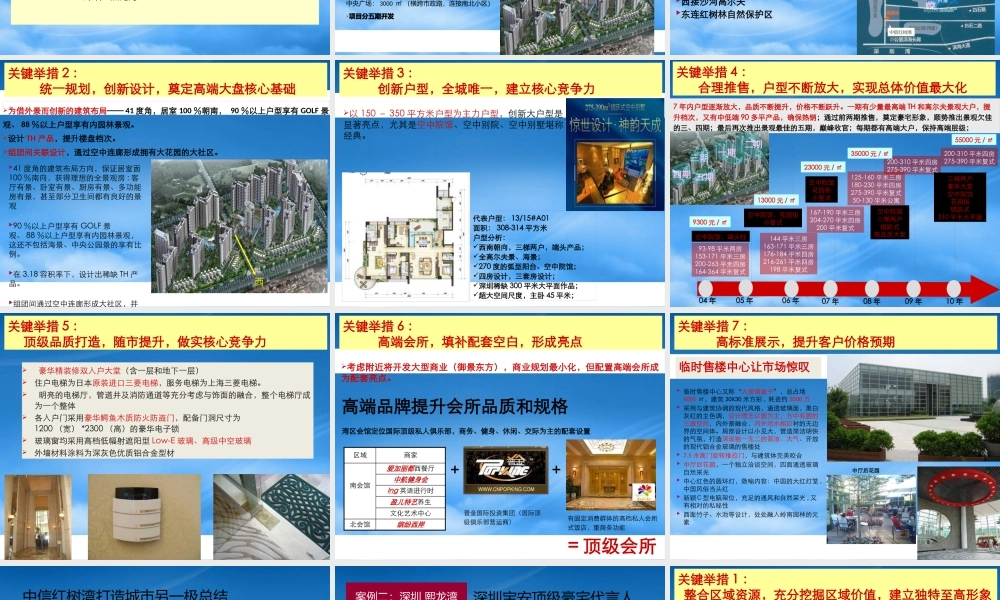The width and height of the screenshot is (1000, 600).
Task: Click the elevator lobby photo in 关键举措5
Action: coord(38,516)
